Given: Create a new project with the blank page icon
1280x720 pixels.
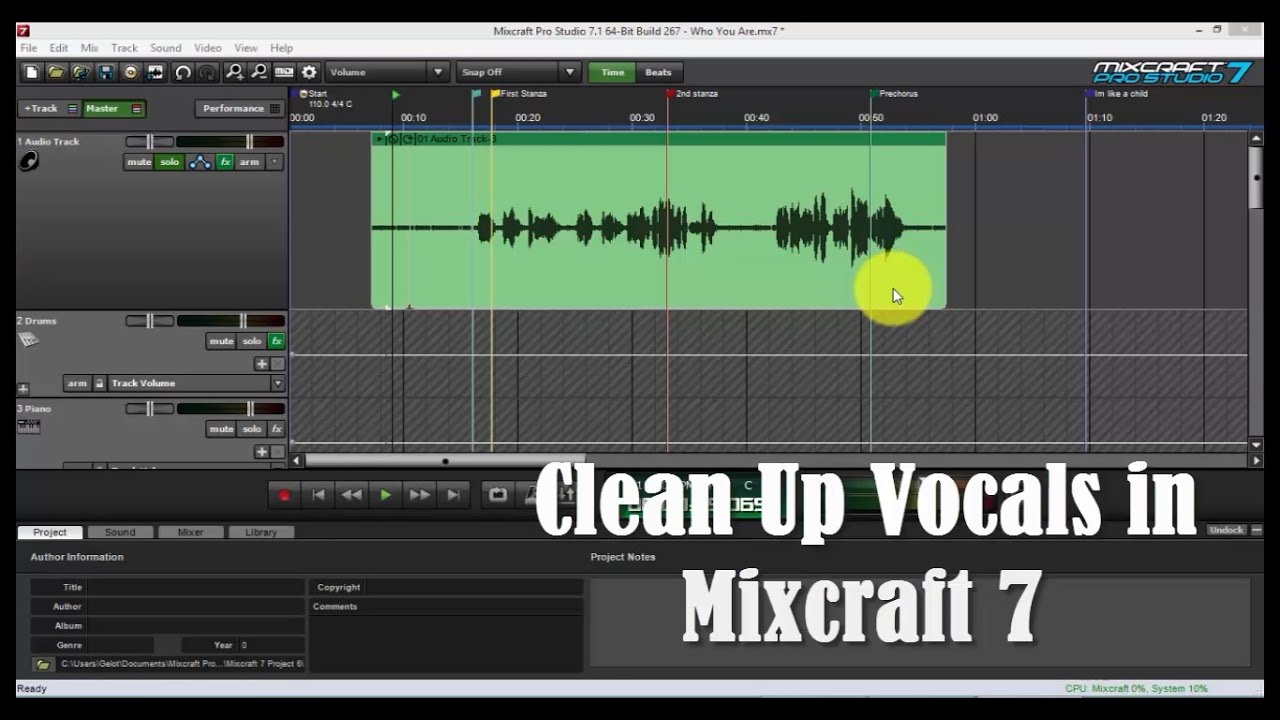Looking at the screenshot, I should coord(32,72).
